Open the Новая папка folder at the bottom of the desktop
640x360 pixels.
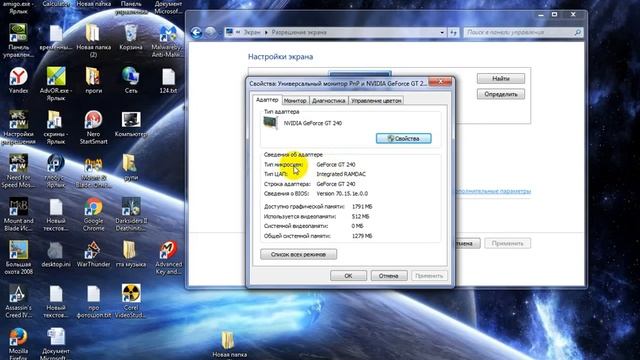[x=229, y=345]
